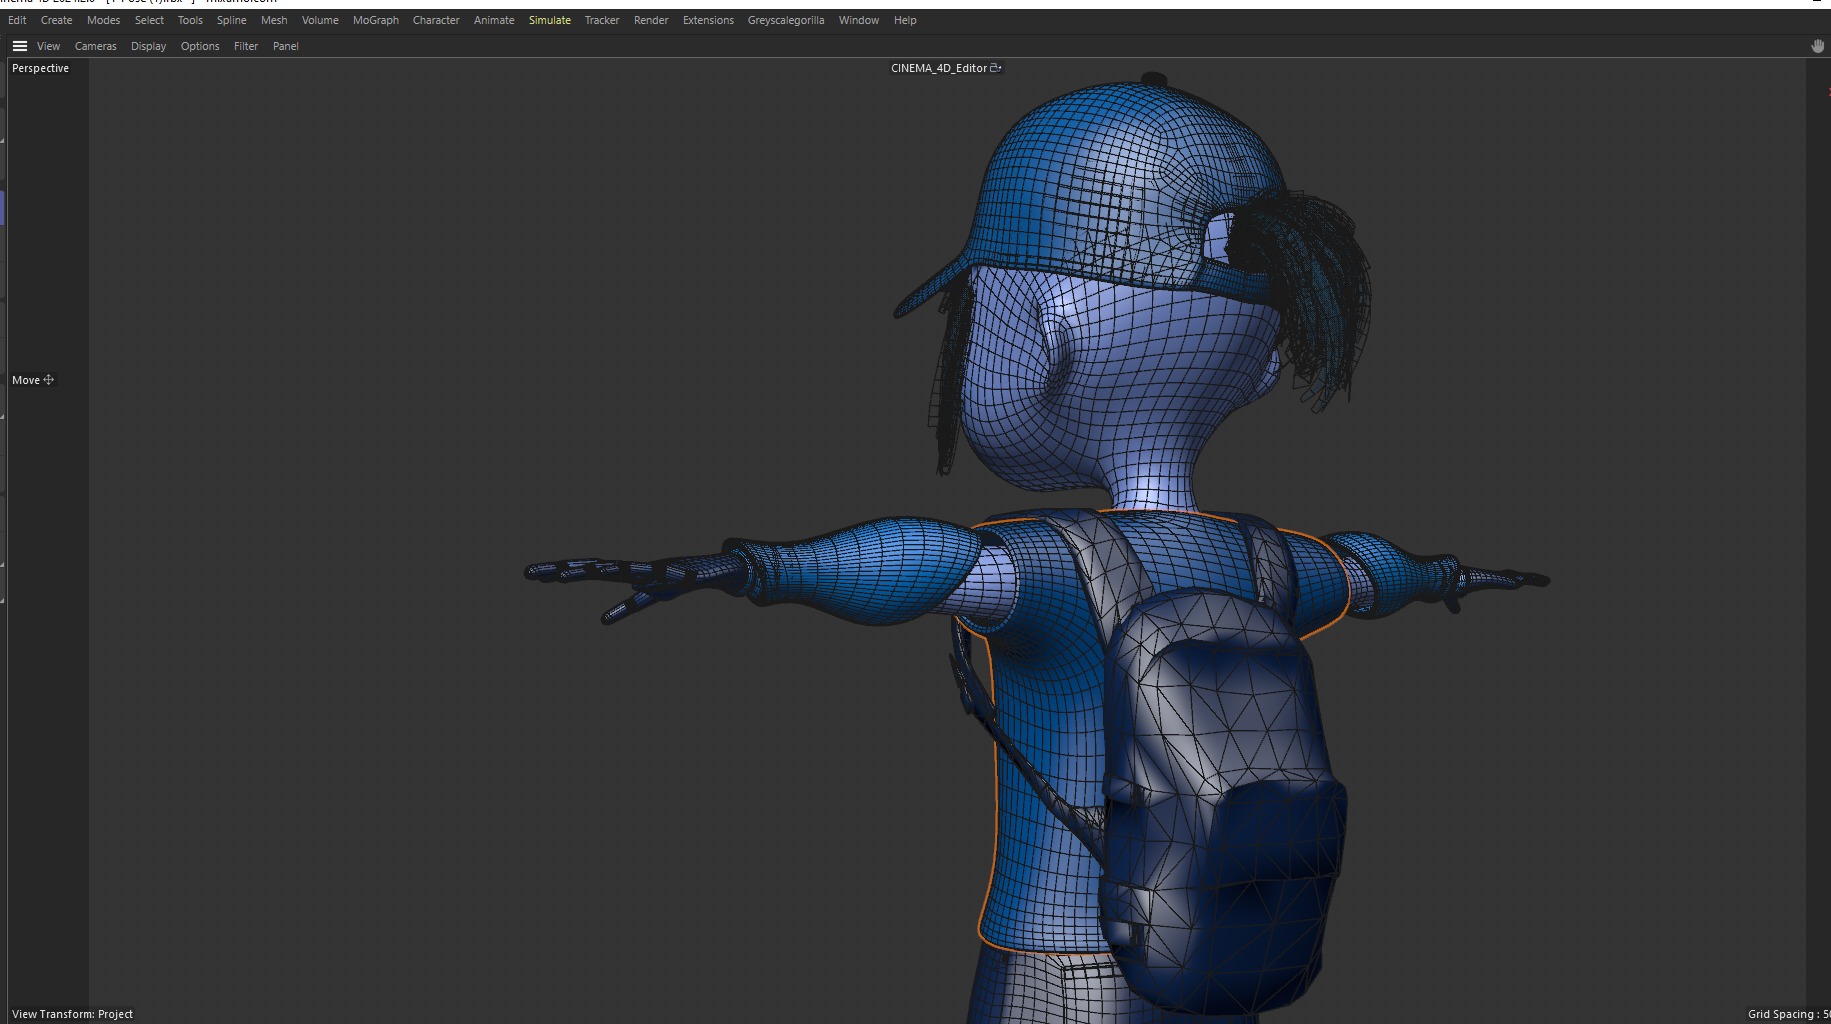
Task: Click the Grid Spacing readout
Action: coord(1788,1014)
